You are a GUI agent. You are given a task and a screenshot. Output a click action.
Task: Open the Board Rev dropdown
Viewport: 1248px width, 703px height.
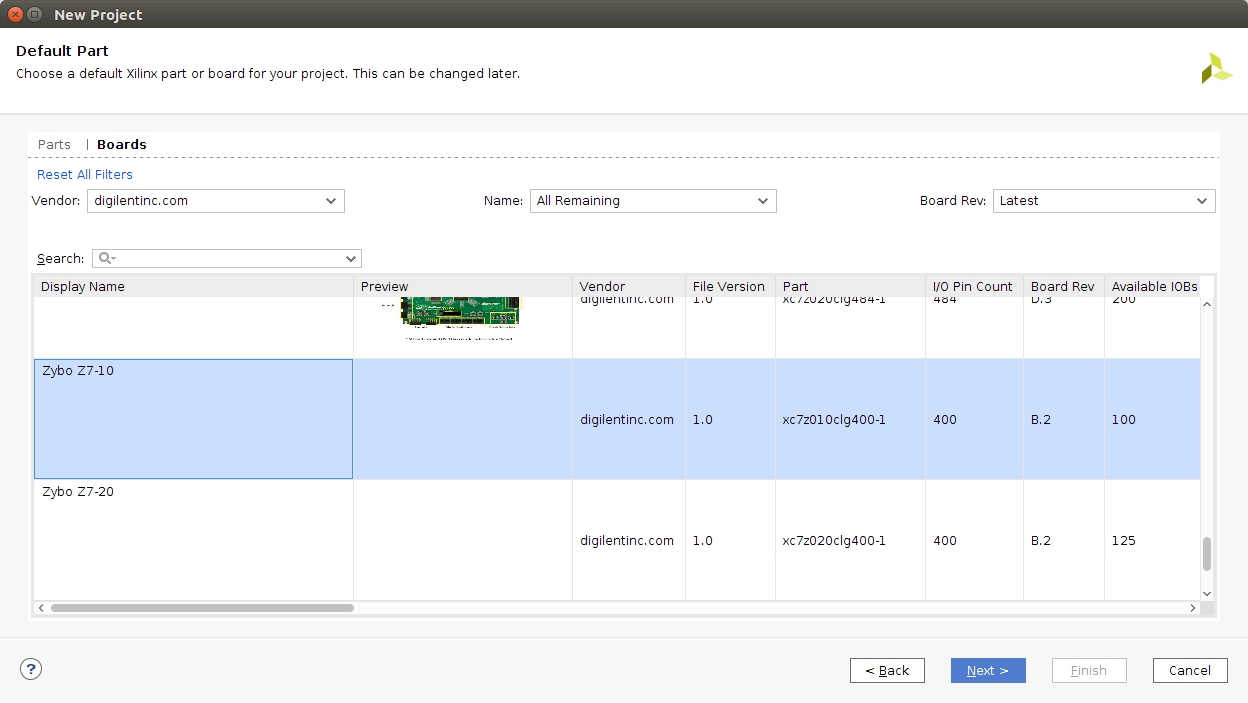pos(1103,201)
